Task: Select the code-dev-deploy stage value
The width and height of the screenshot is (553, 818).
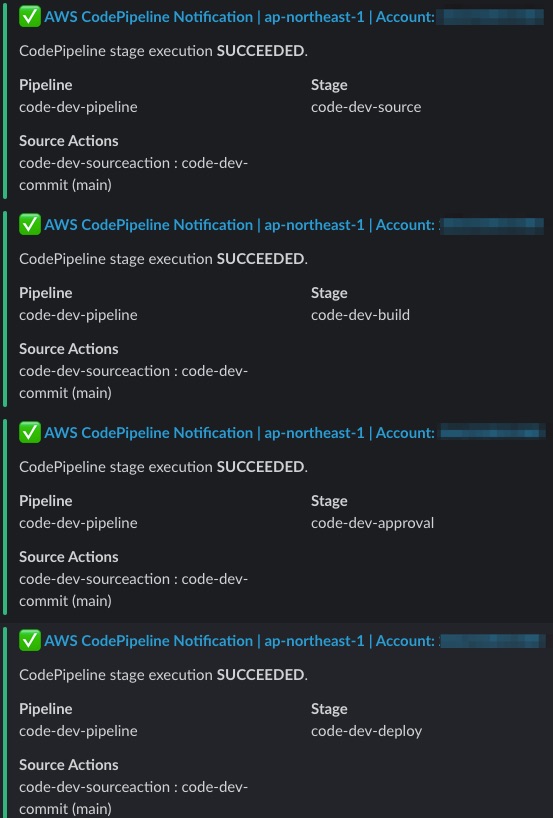Action: click(367, 731)
